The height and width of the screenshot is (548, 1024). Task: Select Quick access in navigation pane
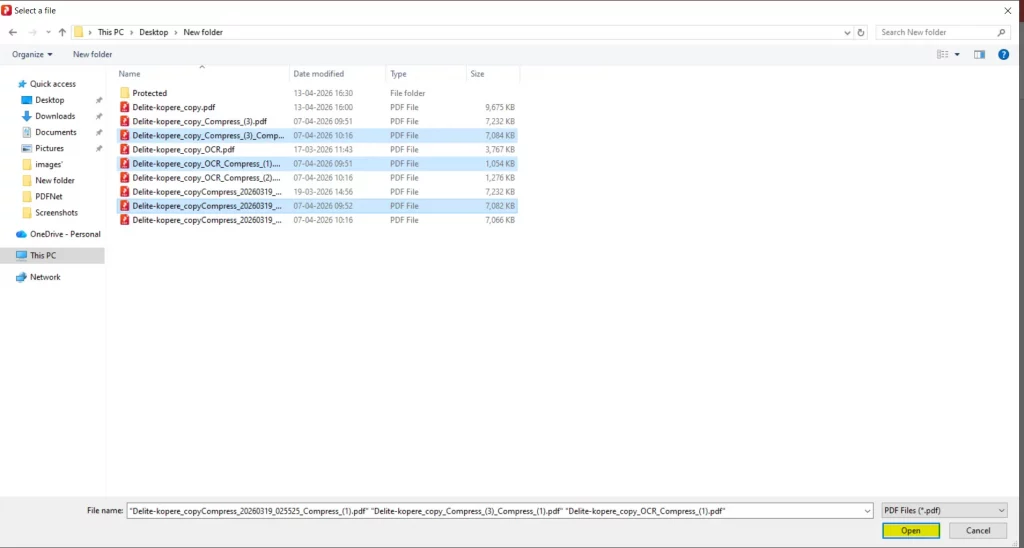[53, 84]
